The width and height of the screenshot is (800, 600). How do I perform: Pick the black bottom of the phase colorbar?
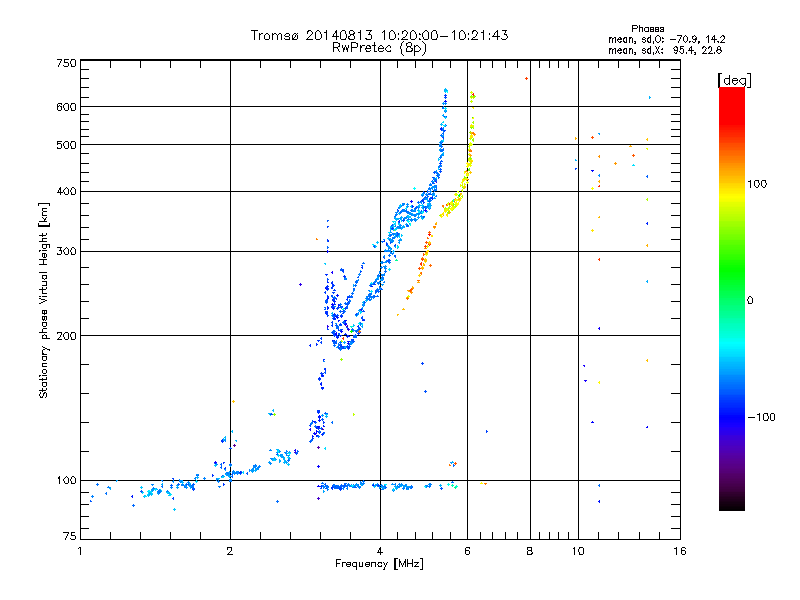(x=732, y=505)
